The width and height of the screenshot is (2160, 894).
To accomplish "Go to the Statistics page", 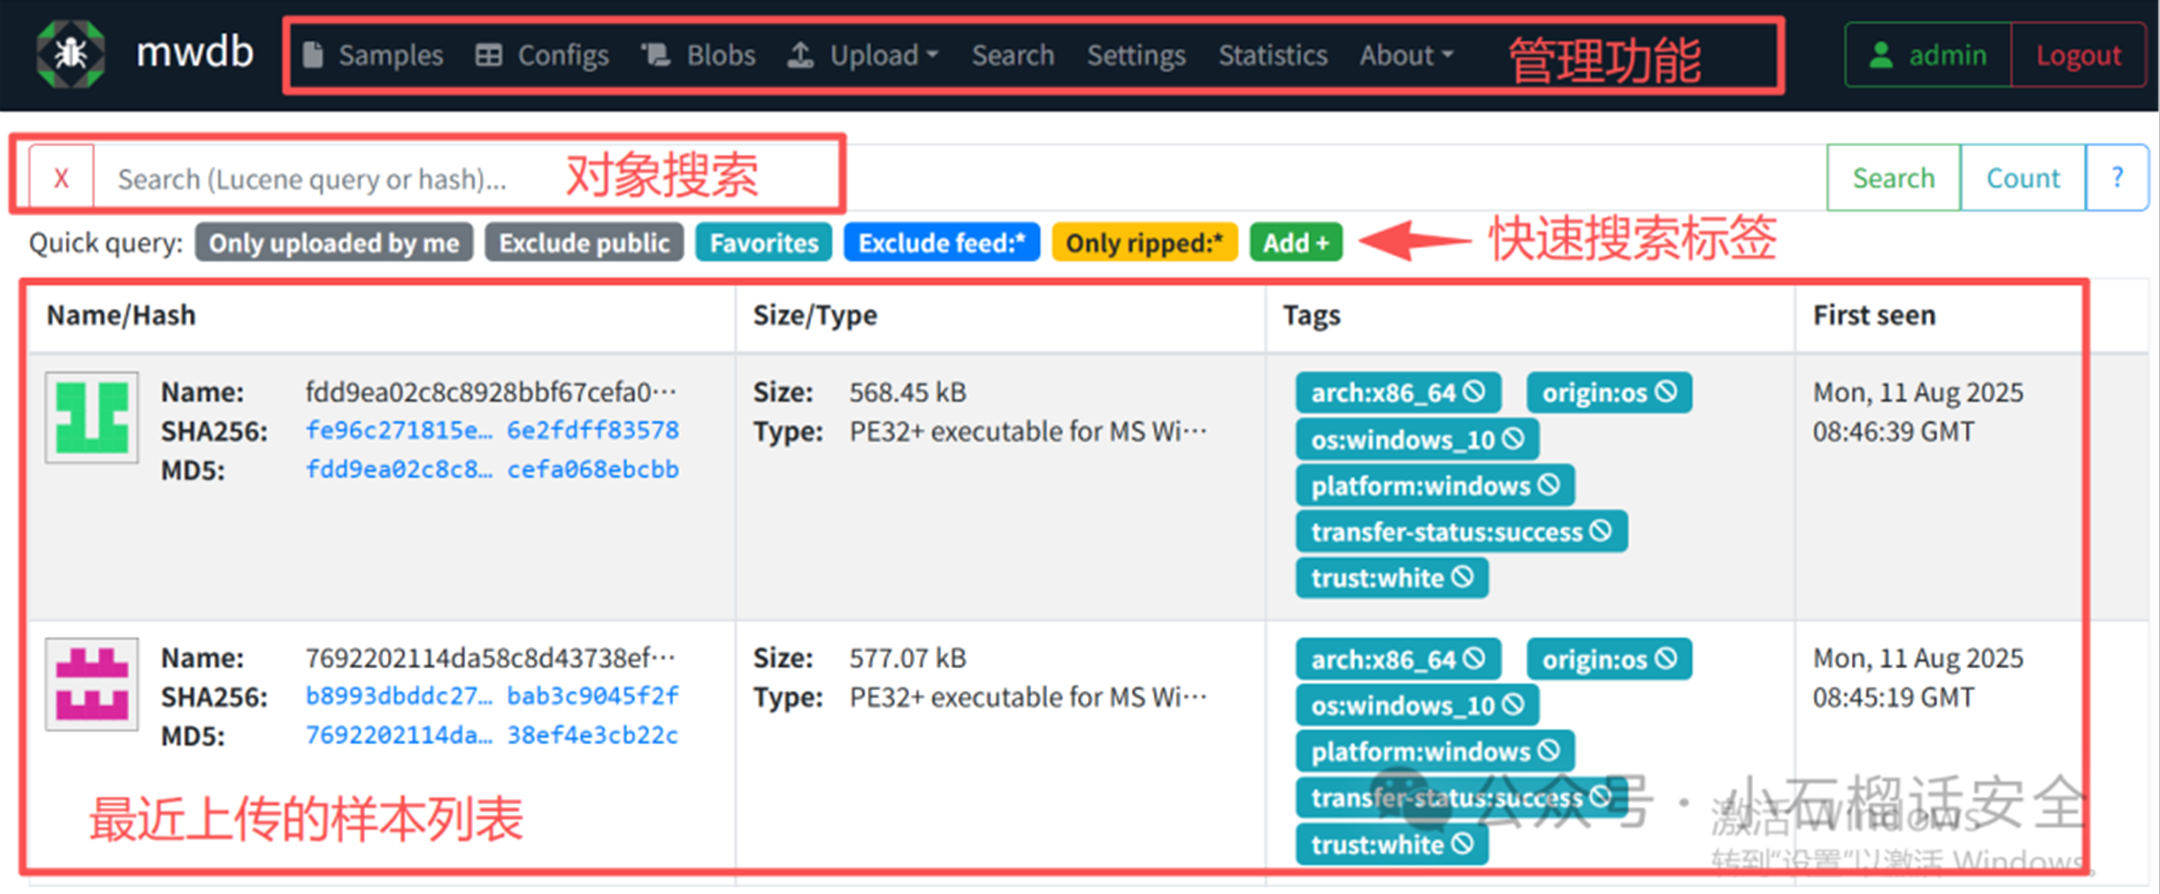I will 1272,55.
